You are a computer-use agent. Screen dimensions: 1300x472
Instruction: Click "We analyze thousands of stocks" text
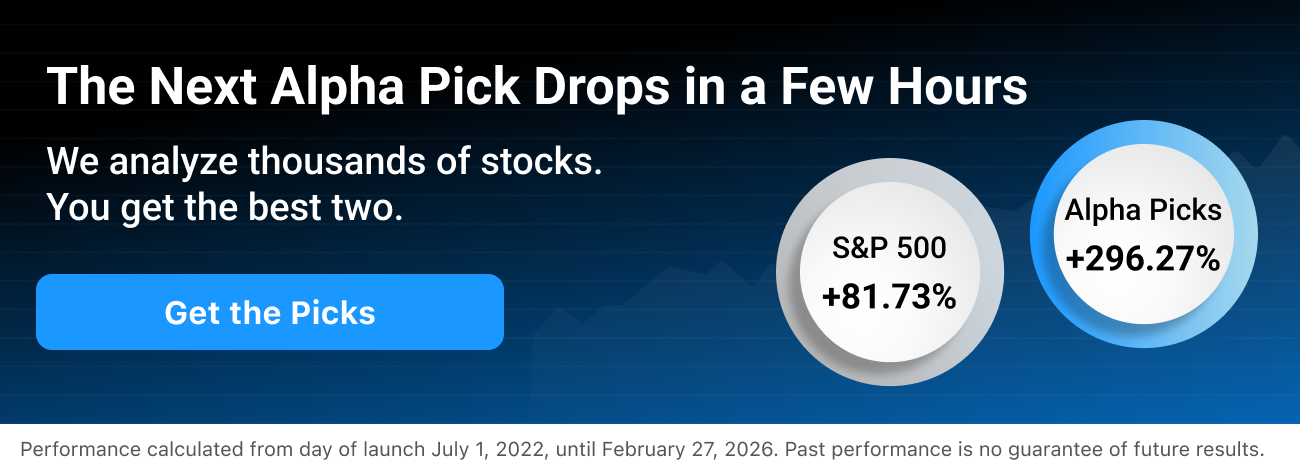pos(324,161)
